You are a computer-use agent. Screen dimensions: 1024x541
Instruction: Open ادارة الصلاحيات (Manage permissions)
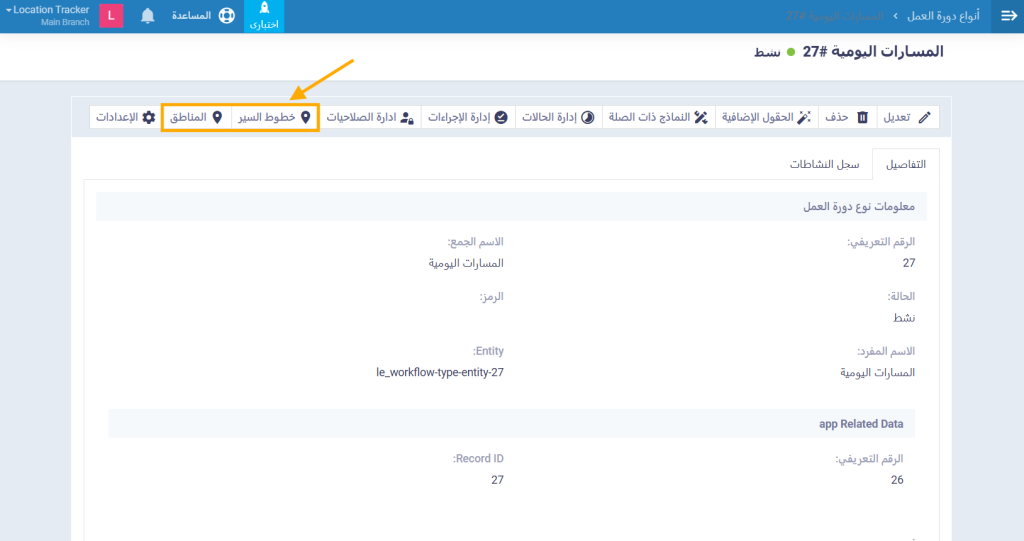tap(370, 117)
